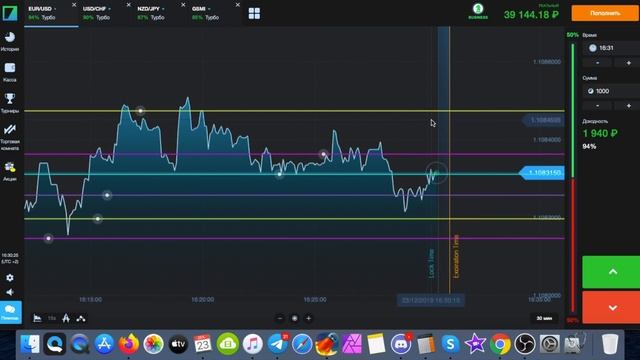640x360 pixels.
Task: Open the drawing tools compass icon
Action: pyautogui.click(x=66, y=318)
